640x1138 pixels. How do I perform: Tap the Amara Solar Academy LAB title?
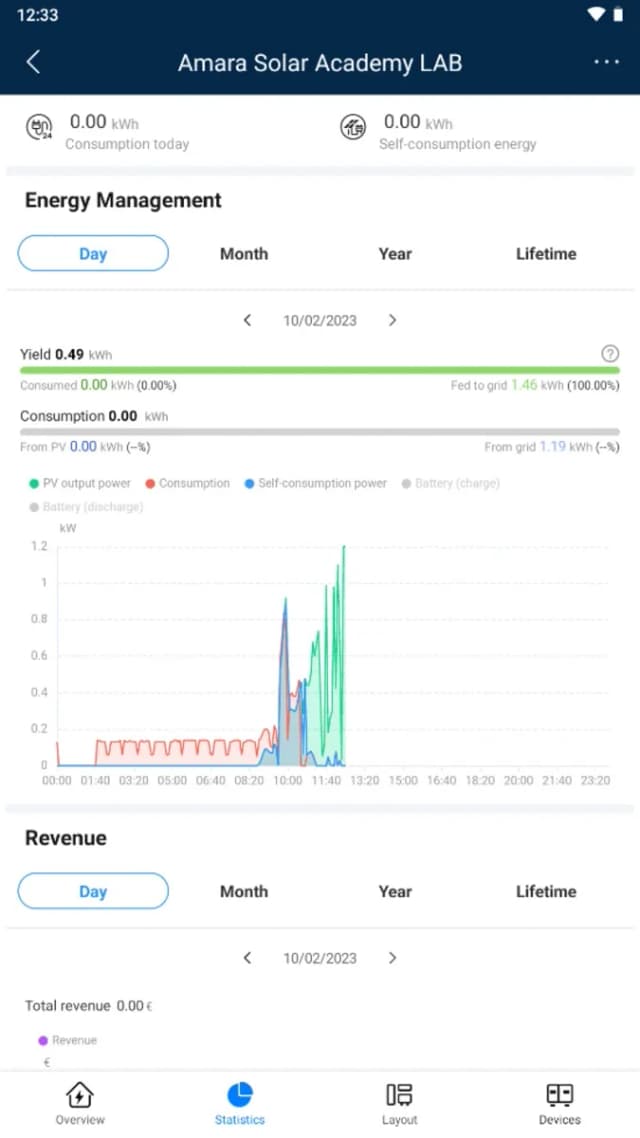click(320, 62)
